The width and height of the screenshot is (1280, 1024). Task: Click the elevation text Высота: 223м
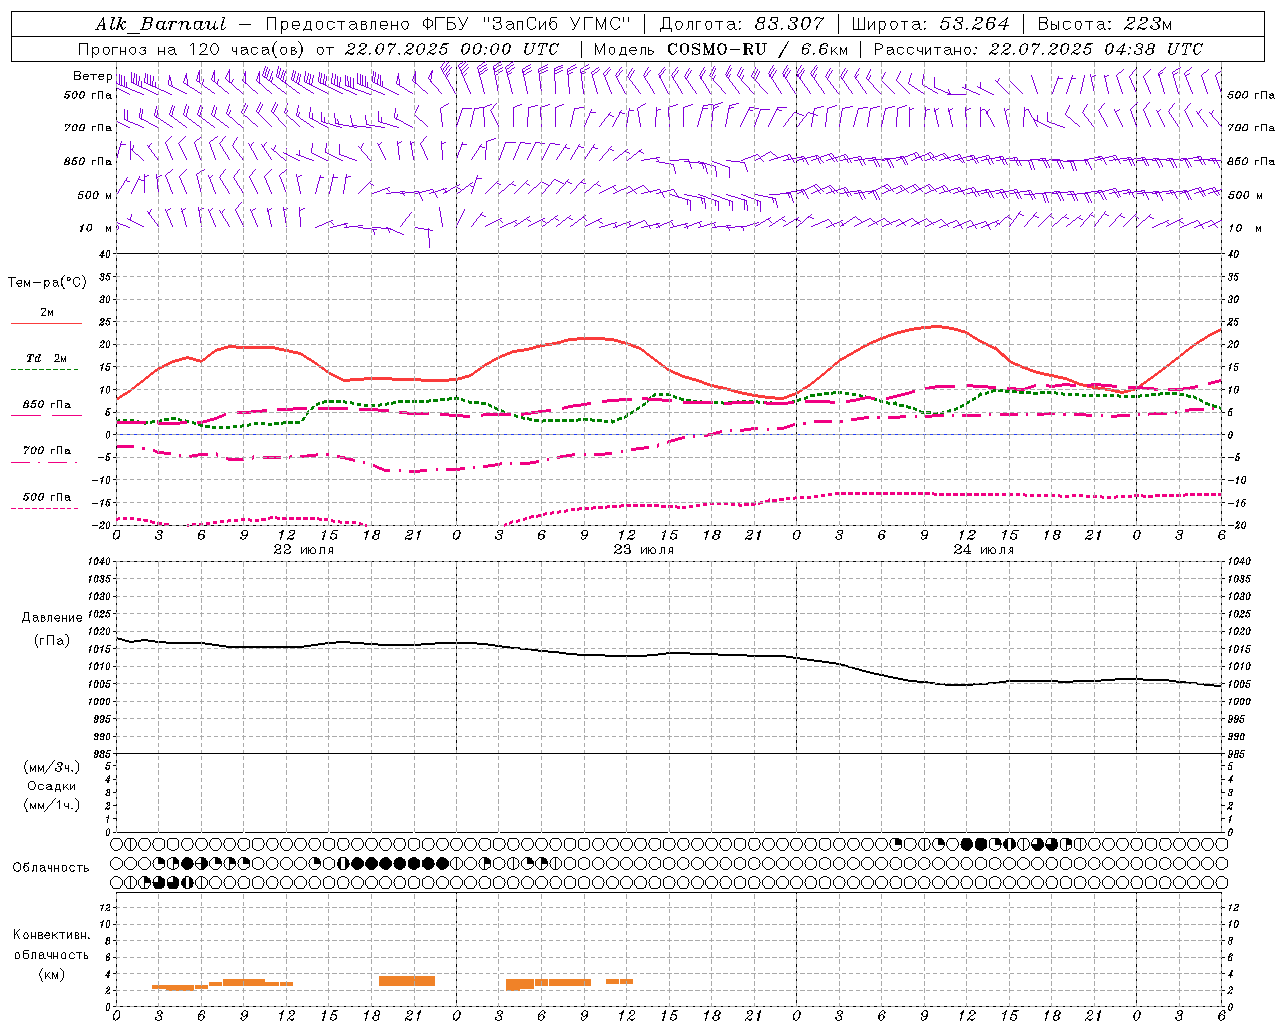[x=1105, y=24]
